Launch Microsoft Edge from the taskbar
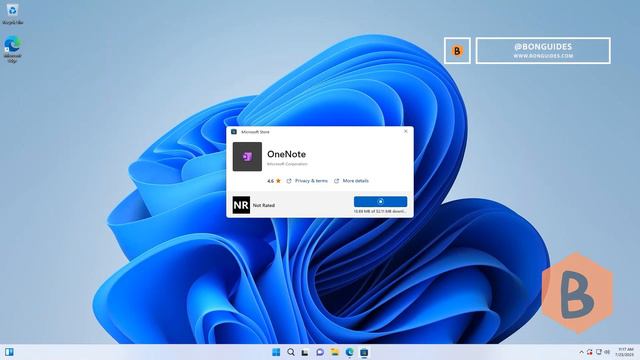Image resolution: width=640 pixels, height=360 pixels. [x=349, y=352]
